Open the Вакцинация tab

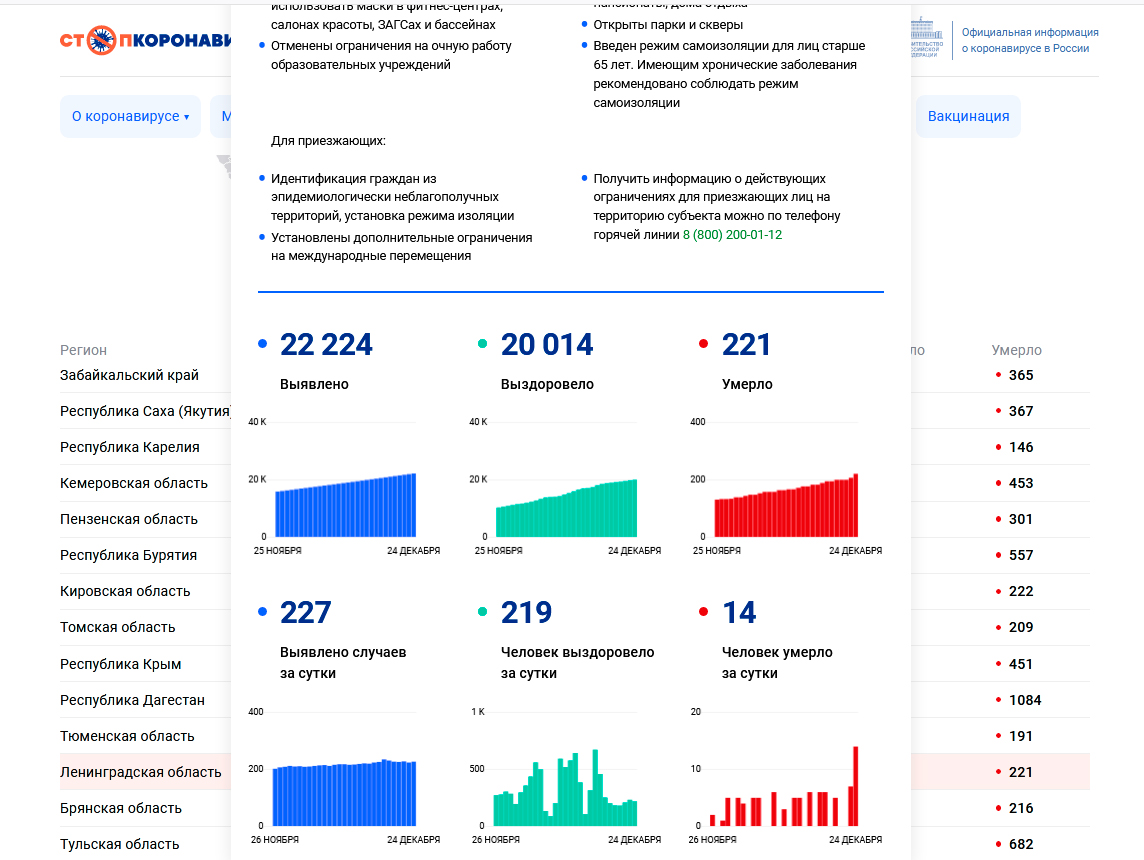pyautogui.click(x=967, y=116)
